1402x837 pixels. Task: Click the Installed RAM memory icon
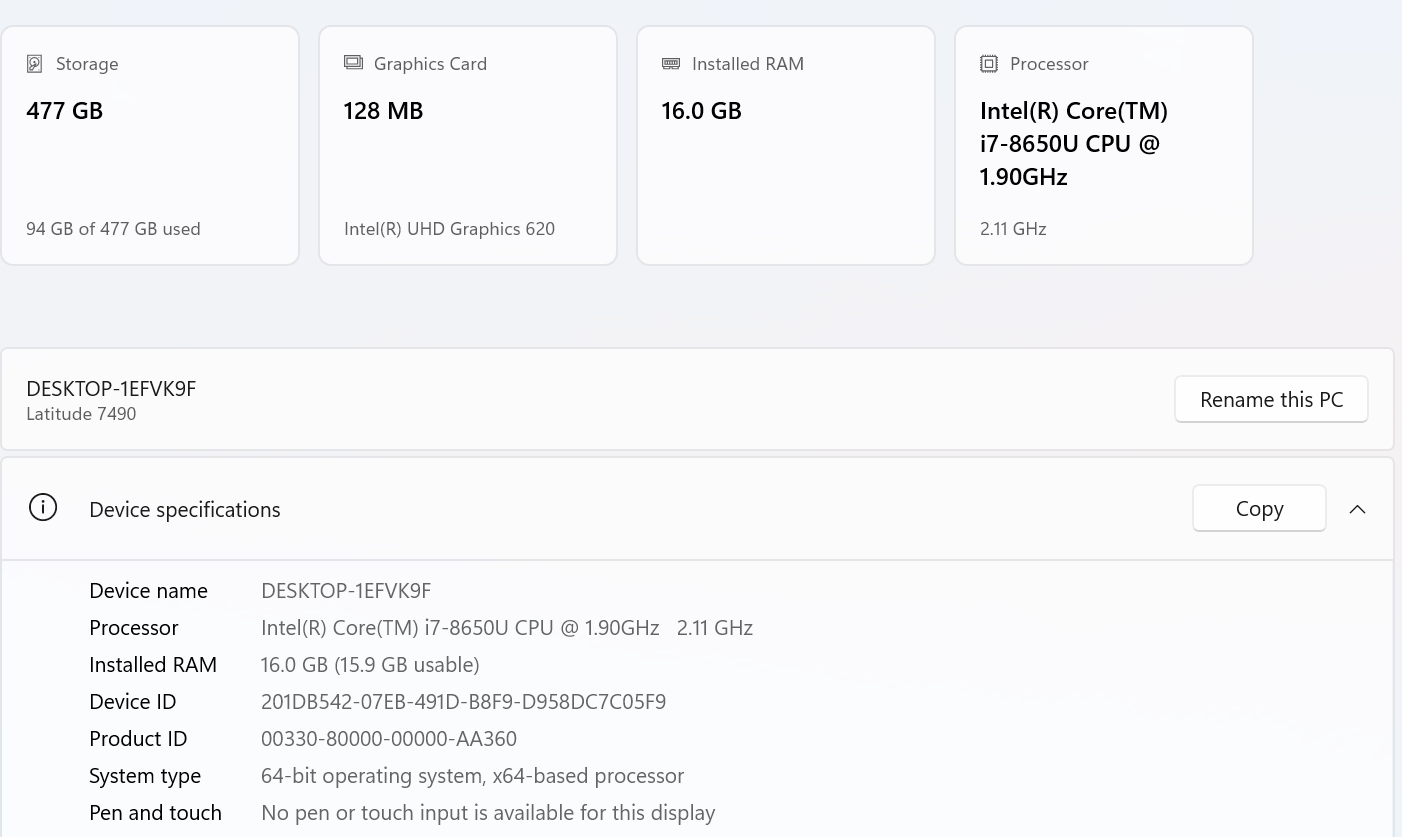671,64
